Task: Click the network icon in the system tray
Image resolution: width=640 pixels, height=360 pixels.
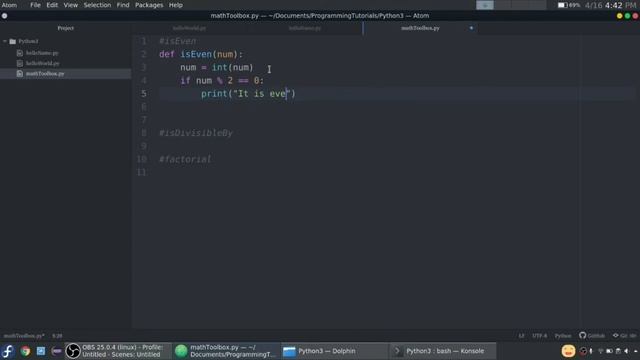Action: pos(600,351)
